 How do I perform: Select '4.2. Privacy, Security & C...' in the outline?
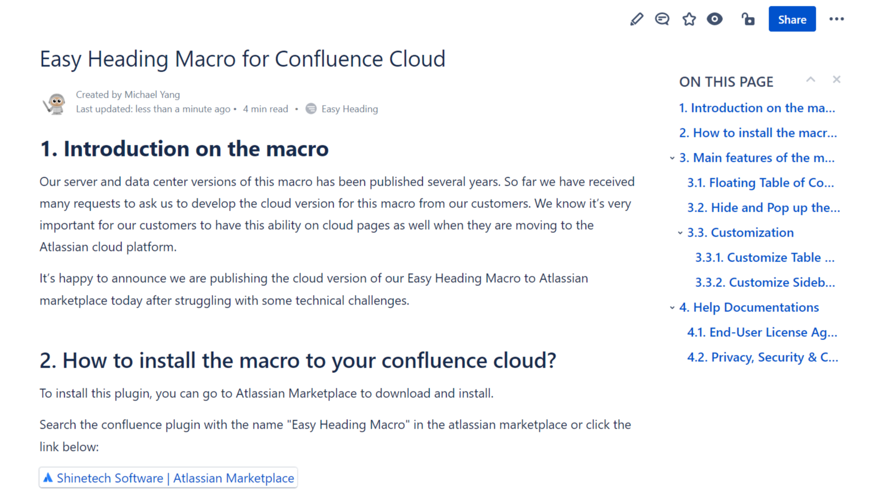point(762,357)
